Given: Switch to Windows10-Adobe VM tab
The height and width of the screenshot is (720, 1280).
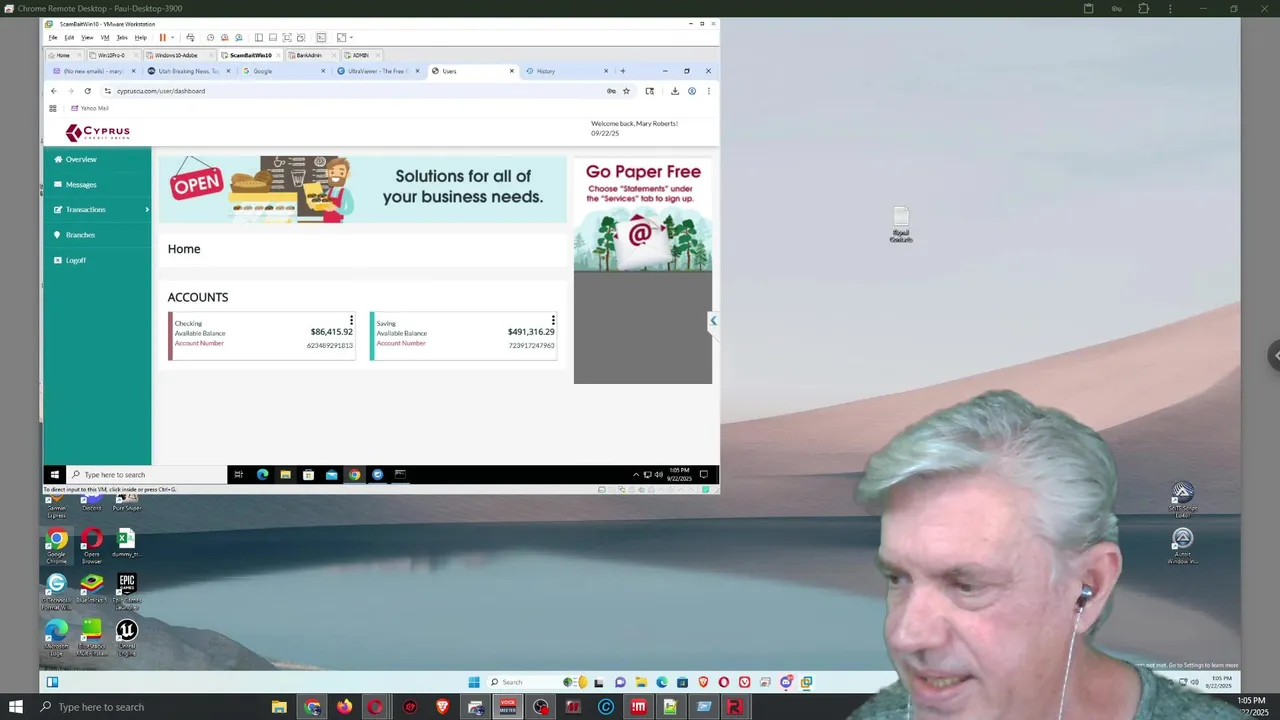Looking at the screenshot, I should 178,55.
